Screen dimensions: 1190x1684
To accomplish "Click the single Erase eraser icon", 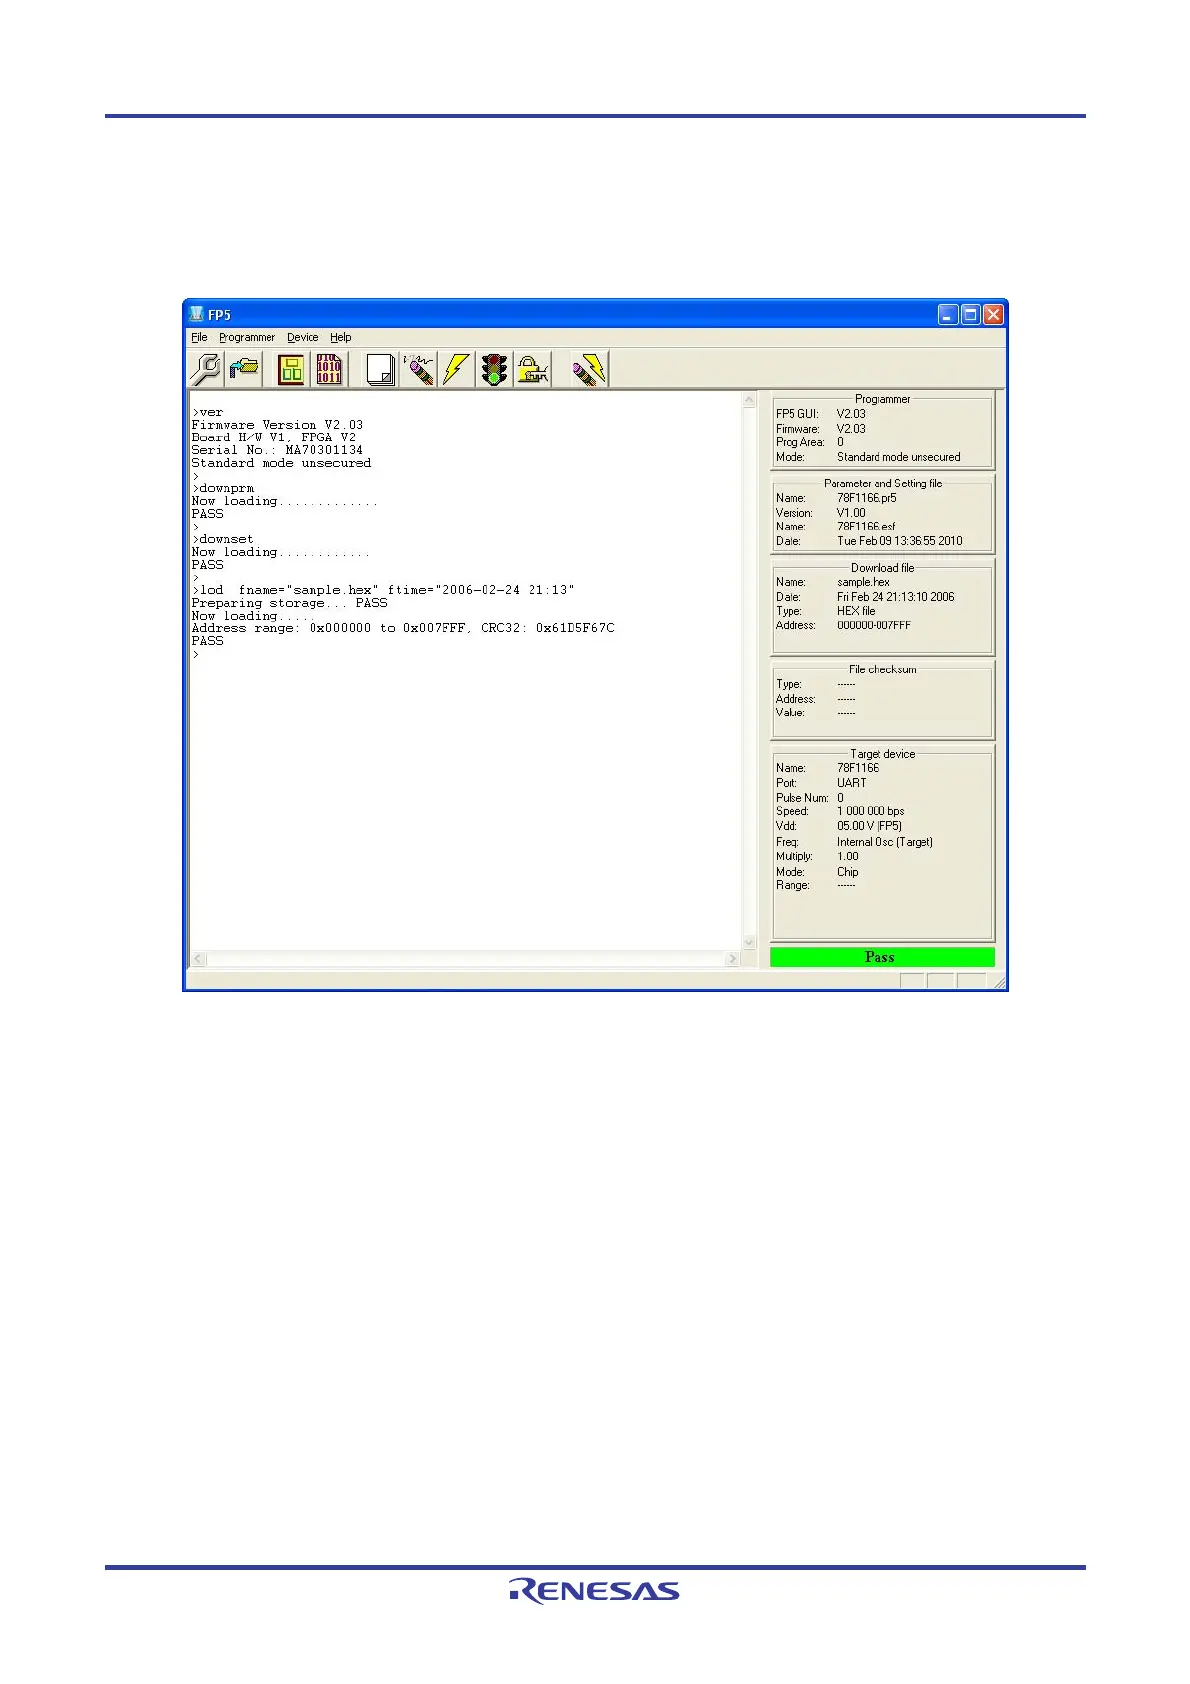I will (418, 370).
